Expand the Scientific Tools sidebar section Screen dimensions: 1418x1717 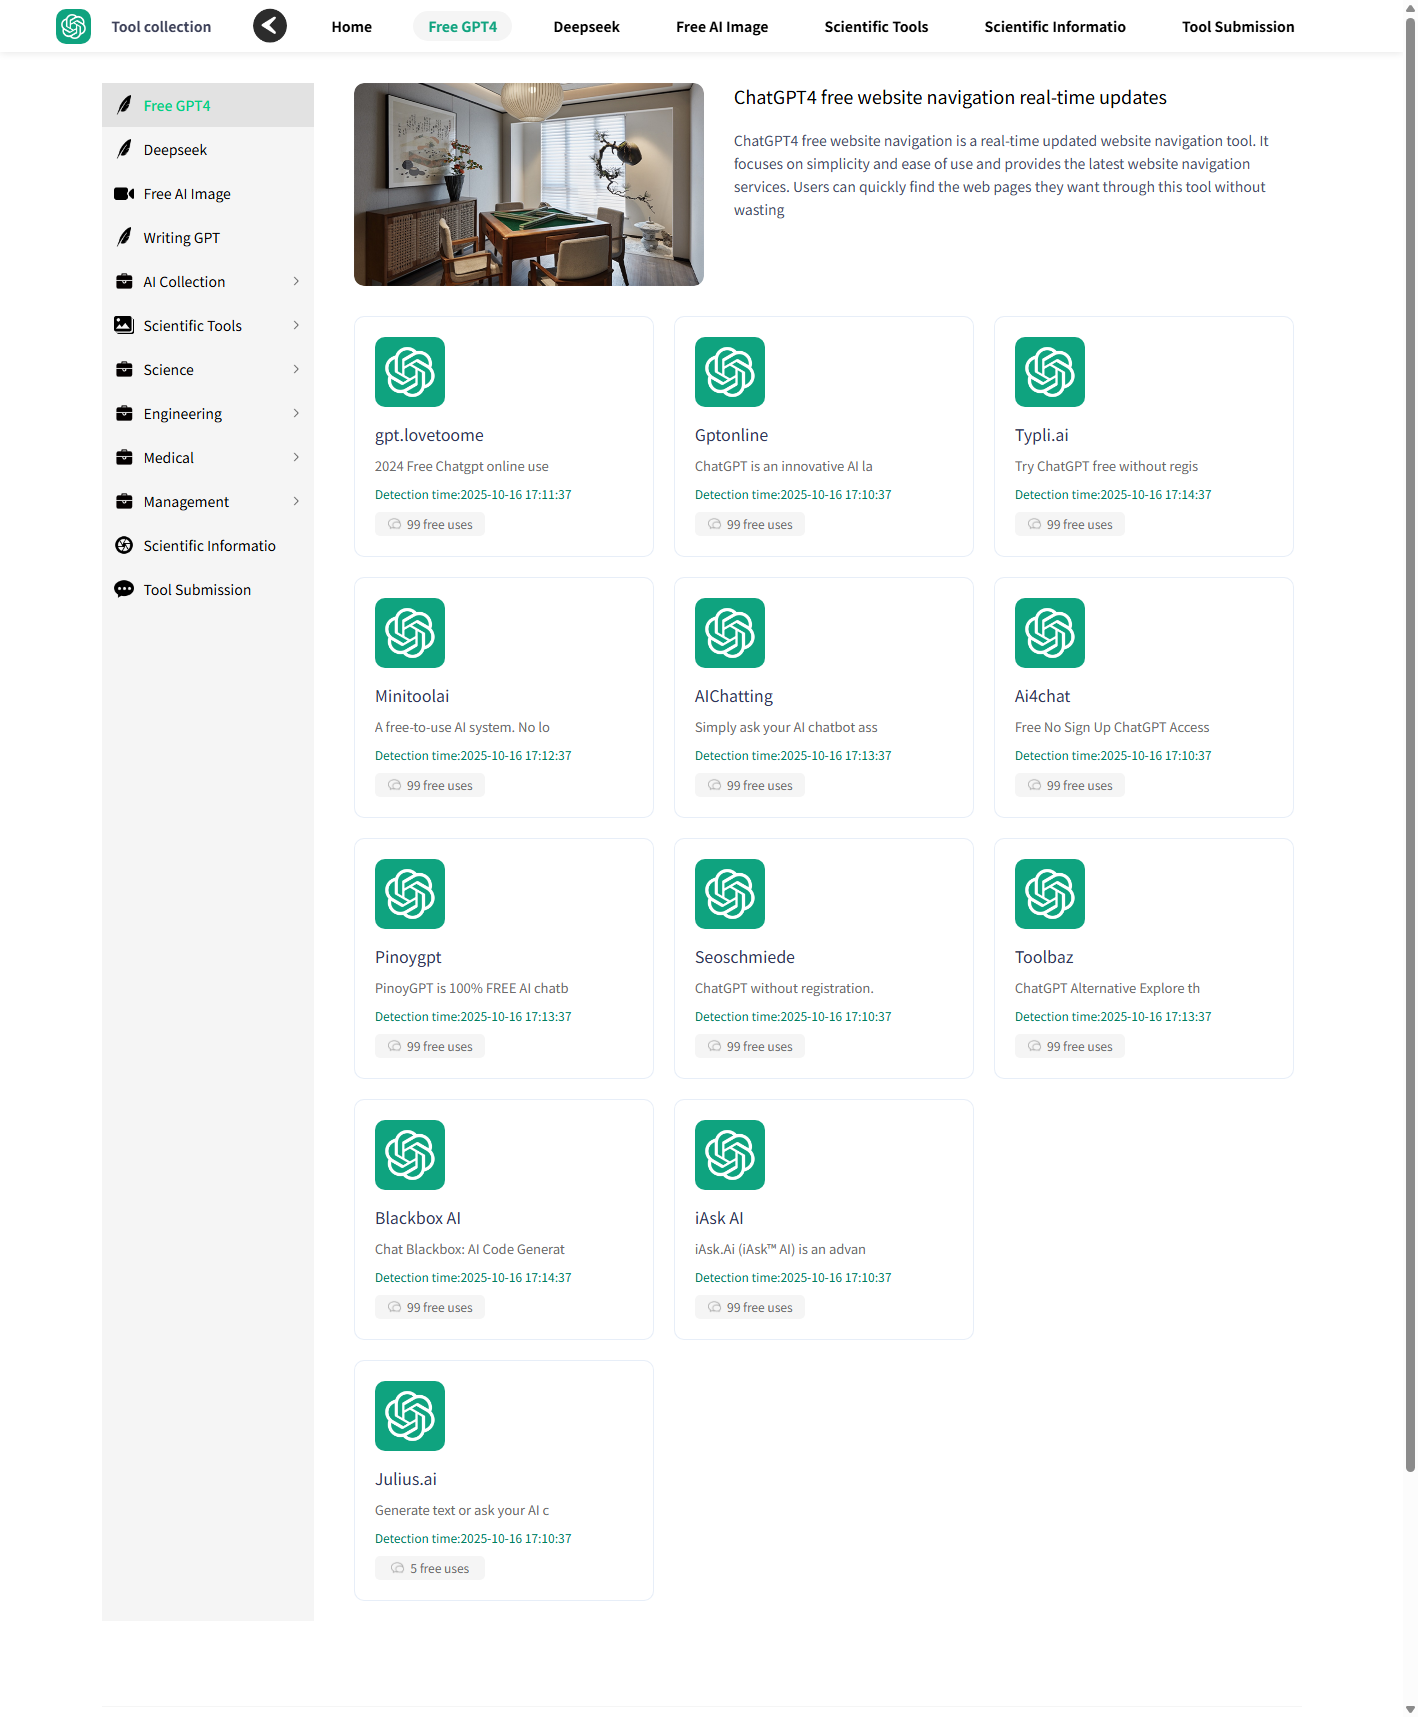tap(296, 326)
